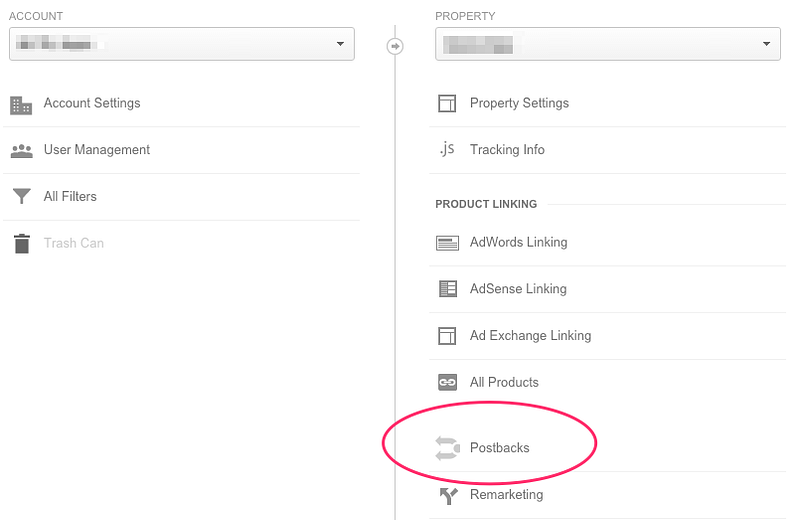Viewport: 800px width, 520px height.
Task: Click the User Management people icon
Action: [21, 151]
